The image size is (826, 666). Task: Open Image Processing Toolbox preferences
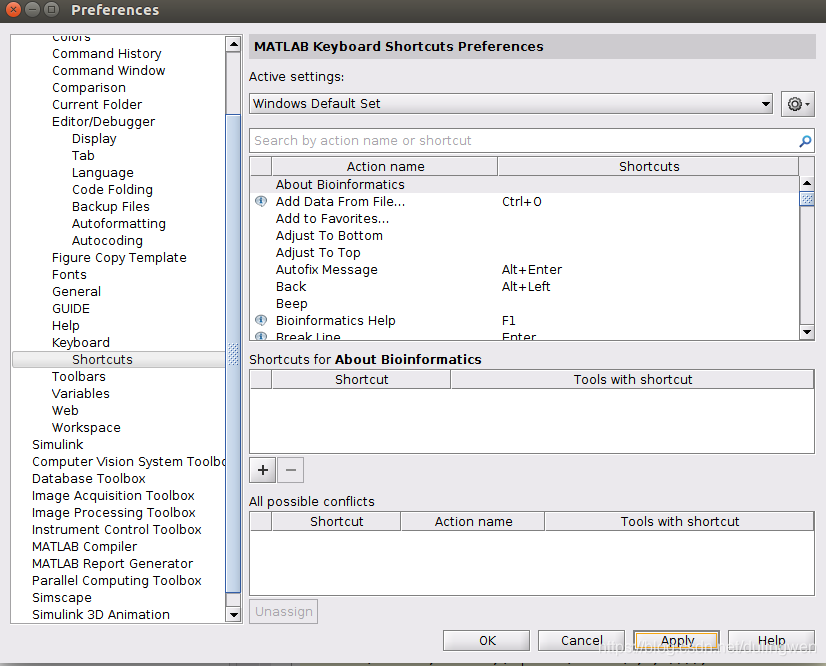click(x=113, y=513)
